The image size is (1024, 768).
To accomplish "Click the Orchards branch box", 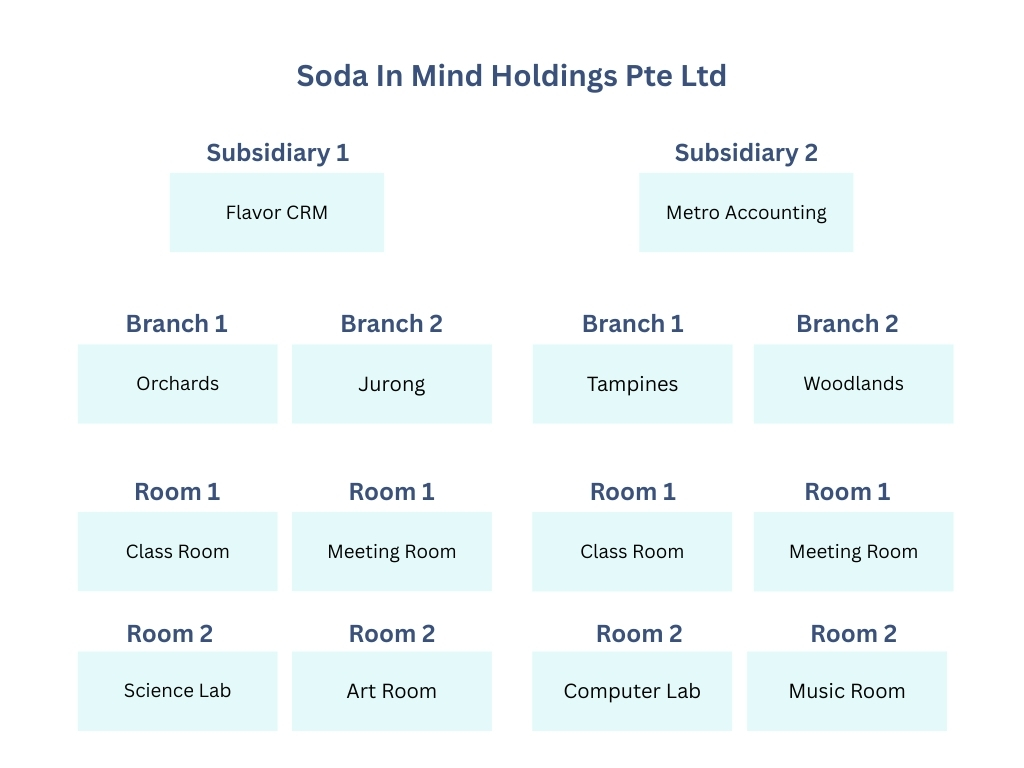I will pyautogui.click(x=178, y=384).
